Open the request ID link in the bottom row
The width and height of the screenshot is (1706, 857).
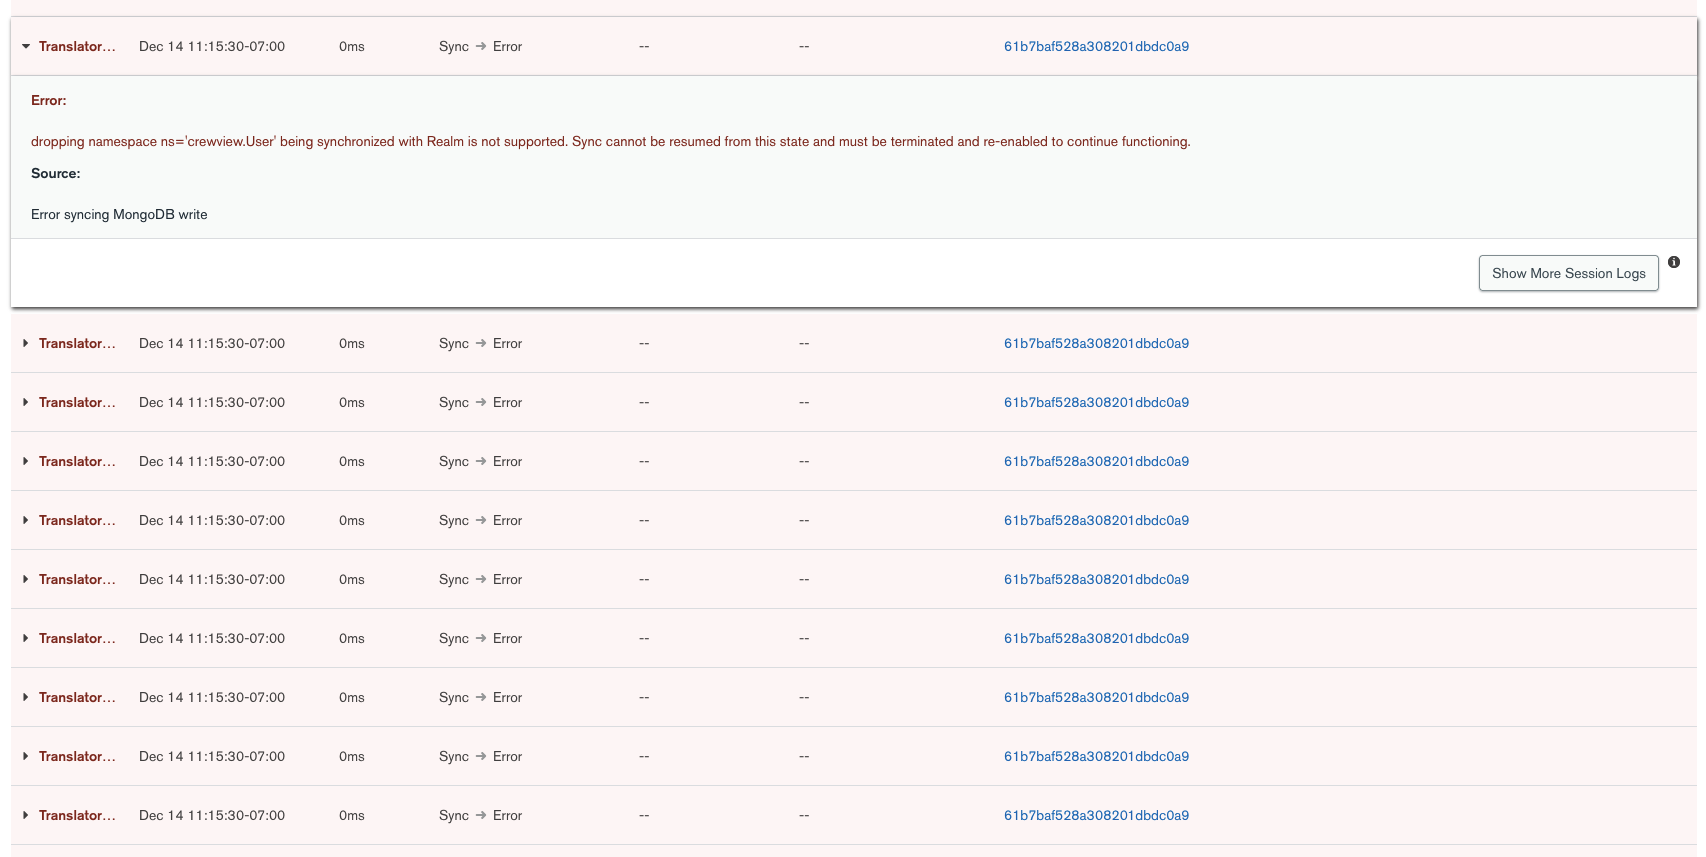(1096, 816)
